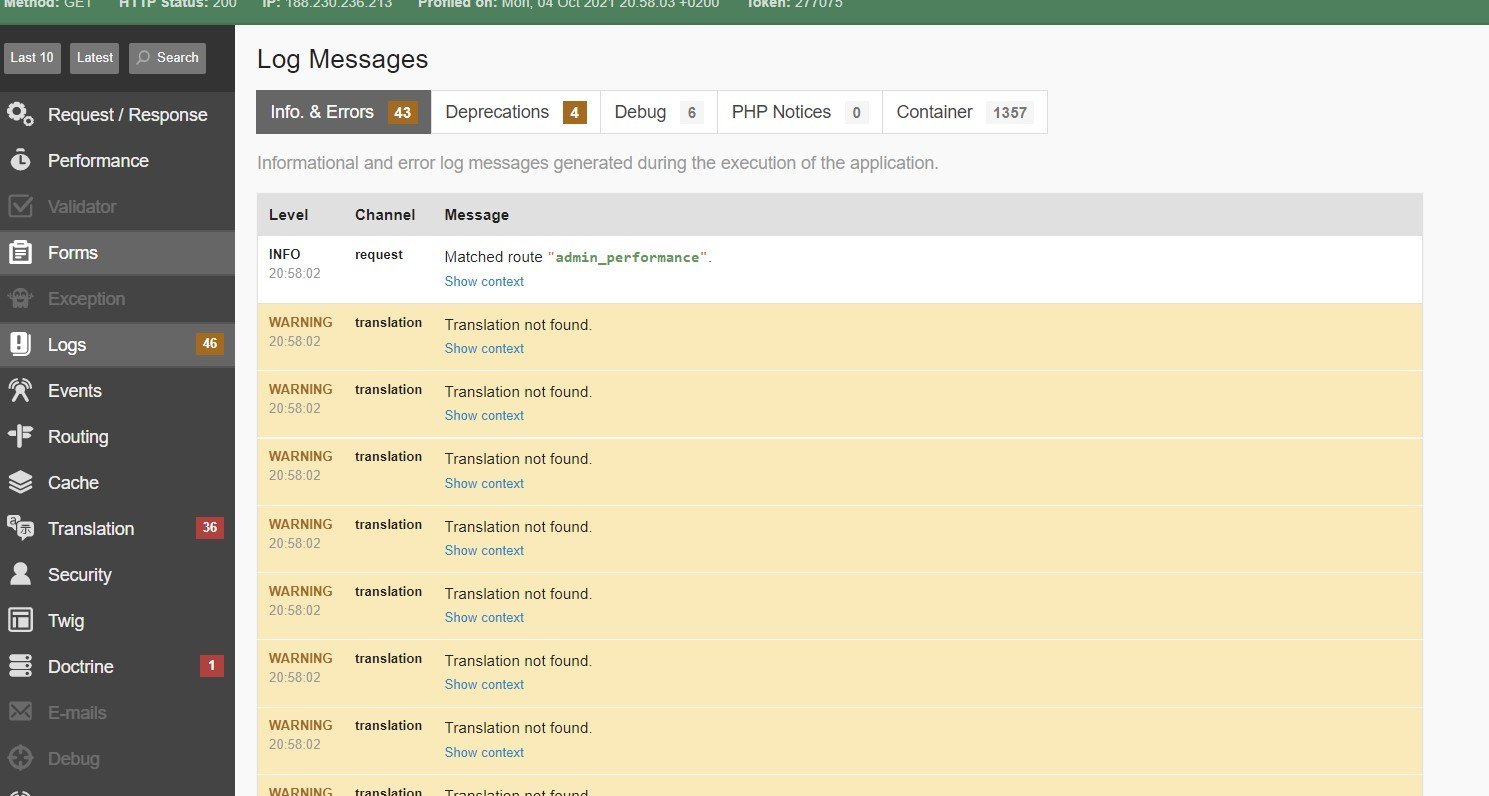Switch to the PHP Notices tab
The image size is (1489, 796).
pyautogui.click(x=800, y=112)
